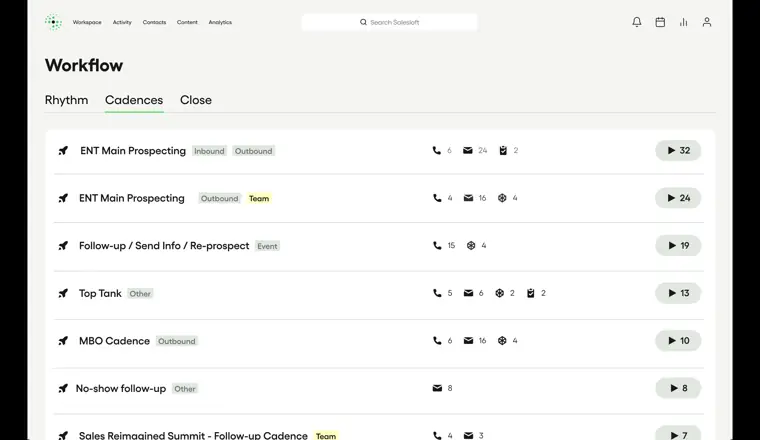
Task: Open the notifications bell
Action: point(637,22)
